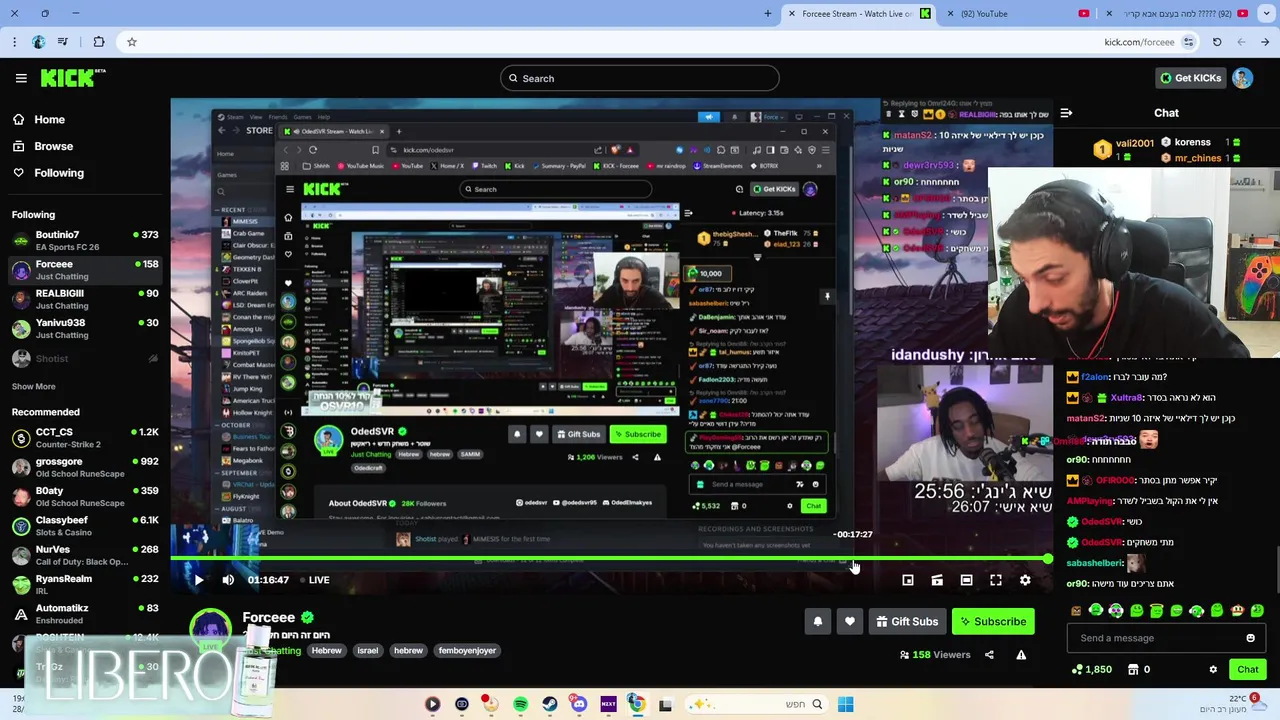Mute the stream volume
Image resolution: width=1280 pixels, height=720 pixels.
pyautogui.click(x=228, y=580)
